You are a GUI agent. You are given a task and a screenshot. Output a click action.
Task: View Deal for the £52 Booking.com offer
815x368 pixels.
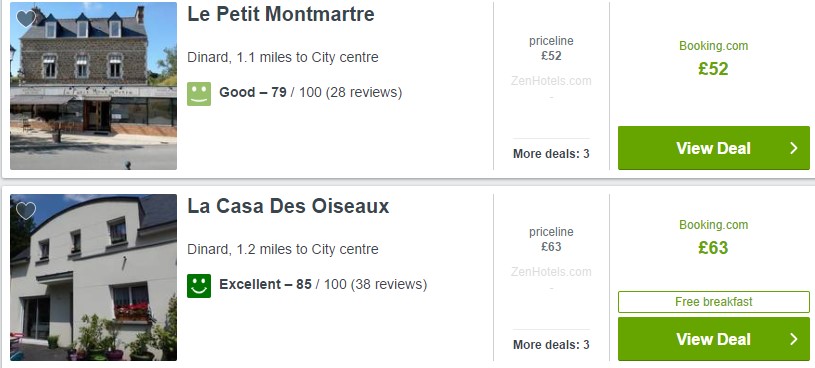[714, 148]
